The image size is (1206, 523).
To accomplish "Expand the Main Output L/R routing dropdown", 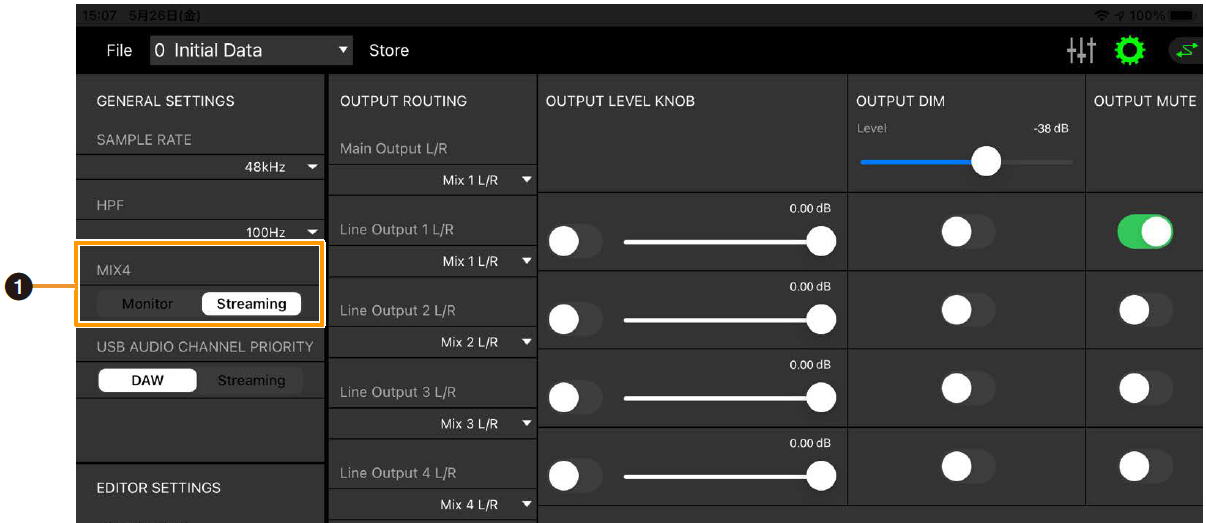I will (x=485, y=180).
